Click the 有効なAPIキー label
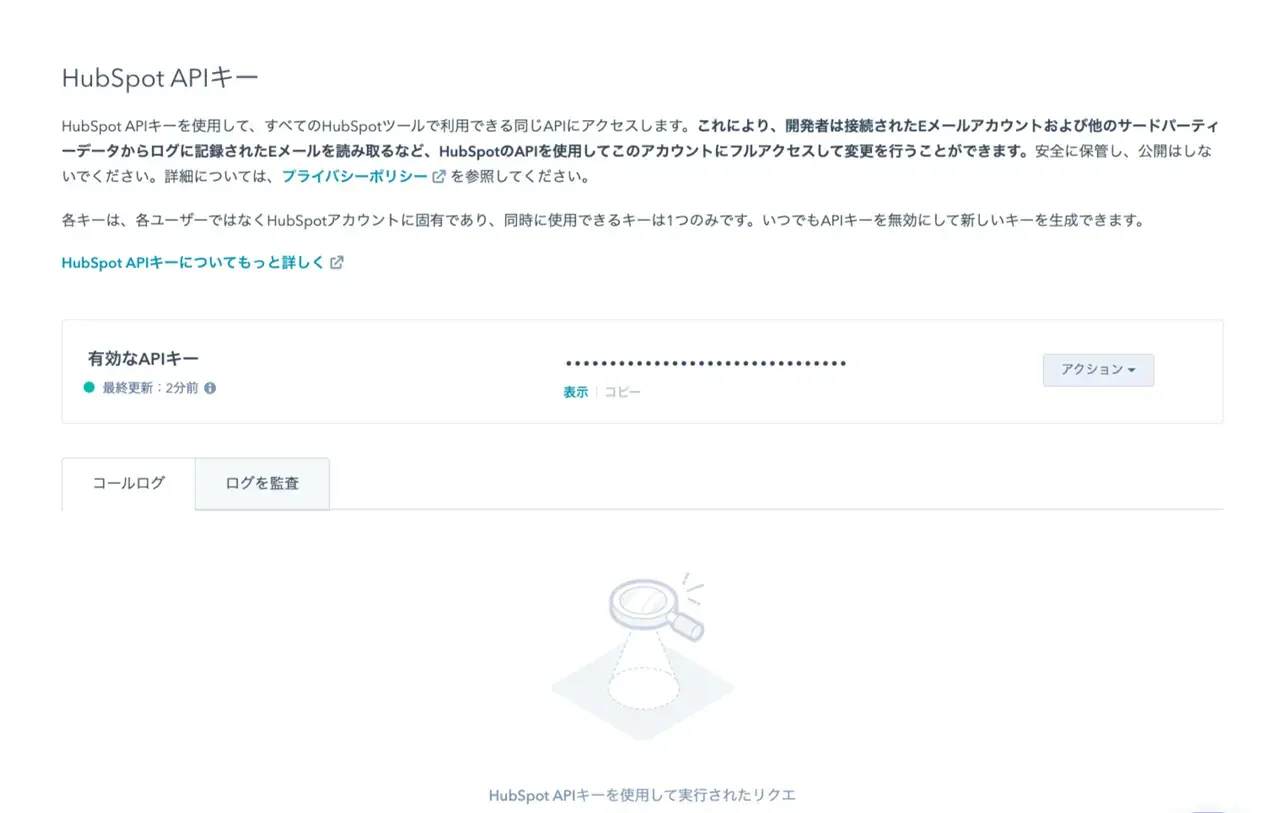The image size is (1280, 813). pyautogui.click(x=144, y=358)
